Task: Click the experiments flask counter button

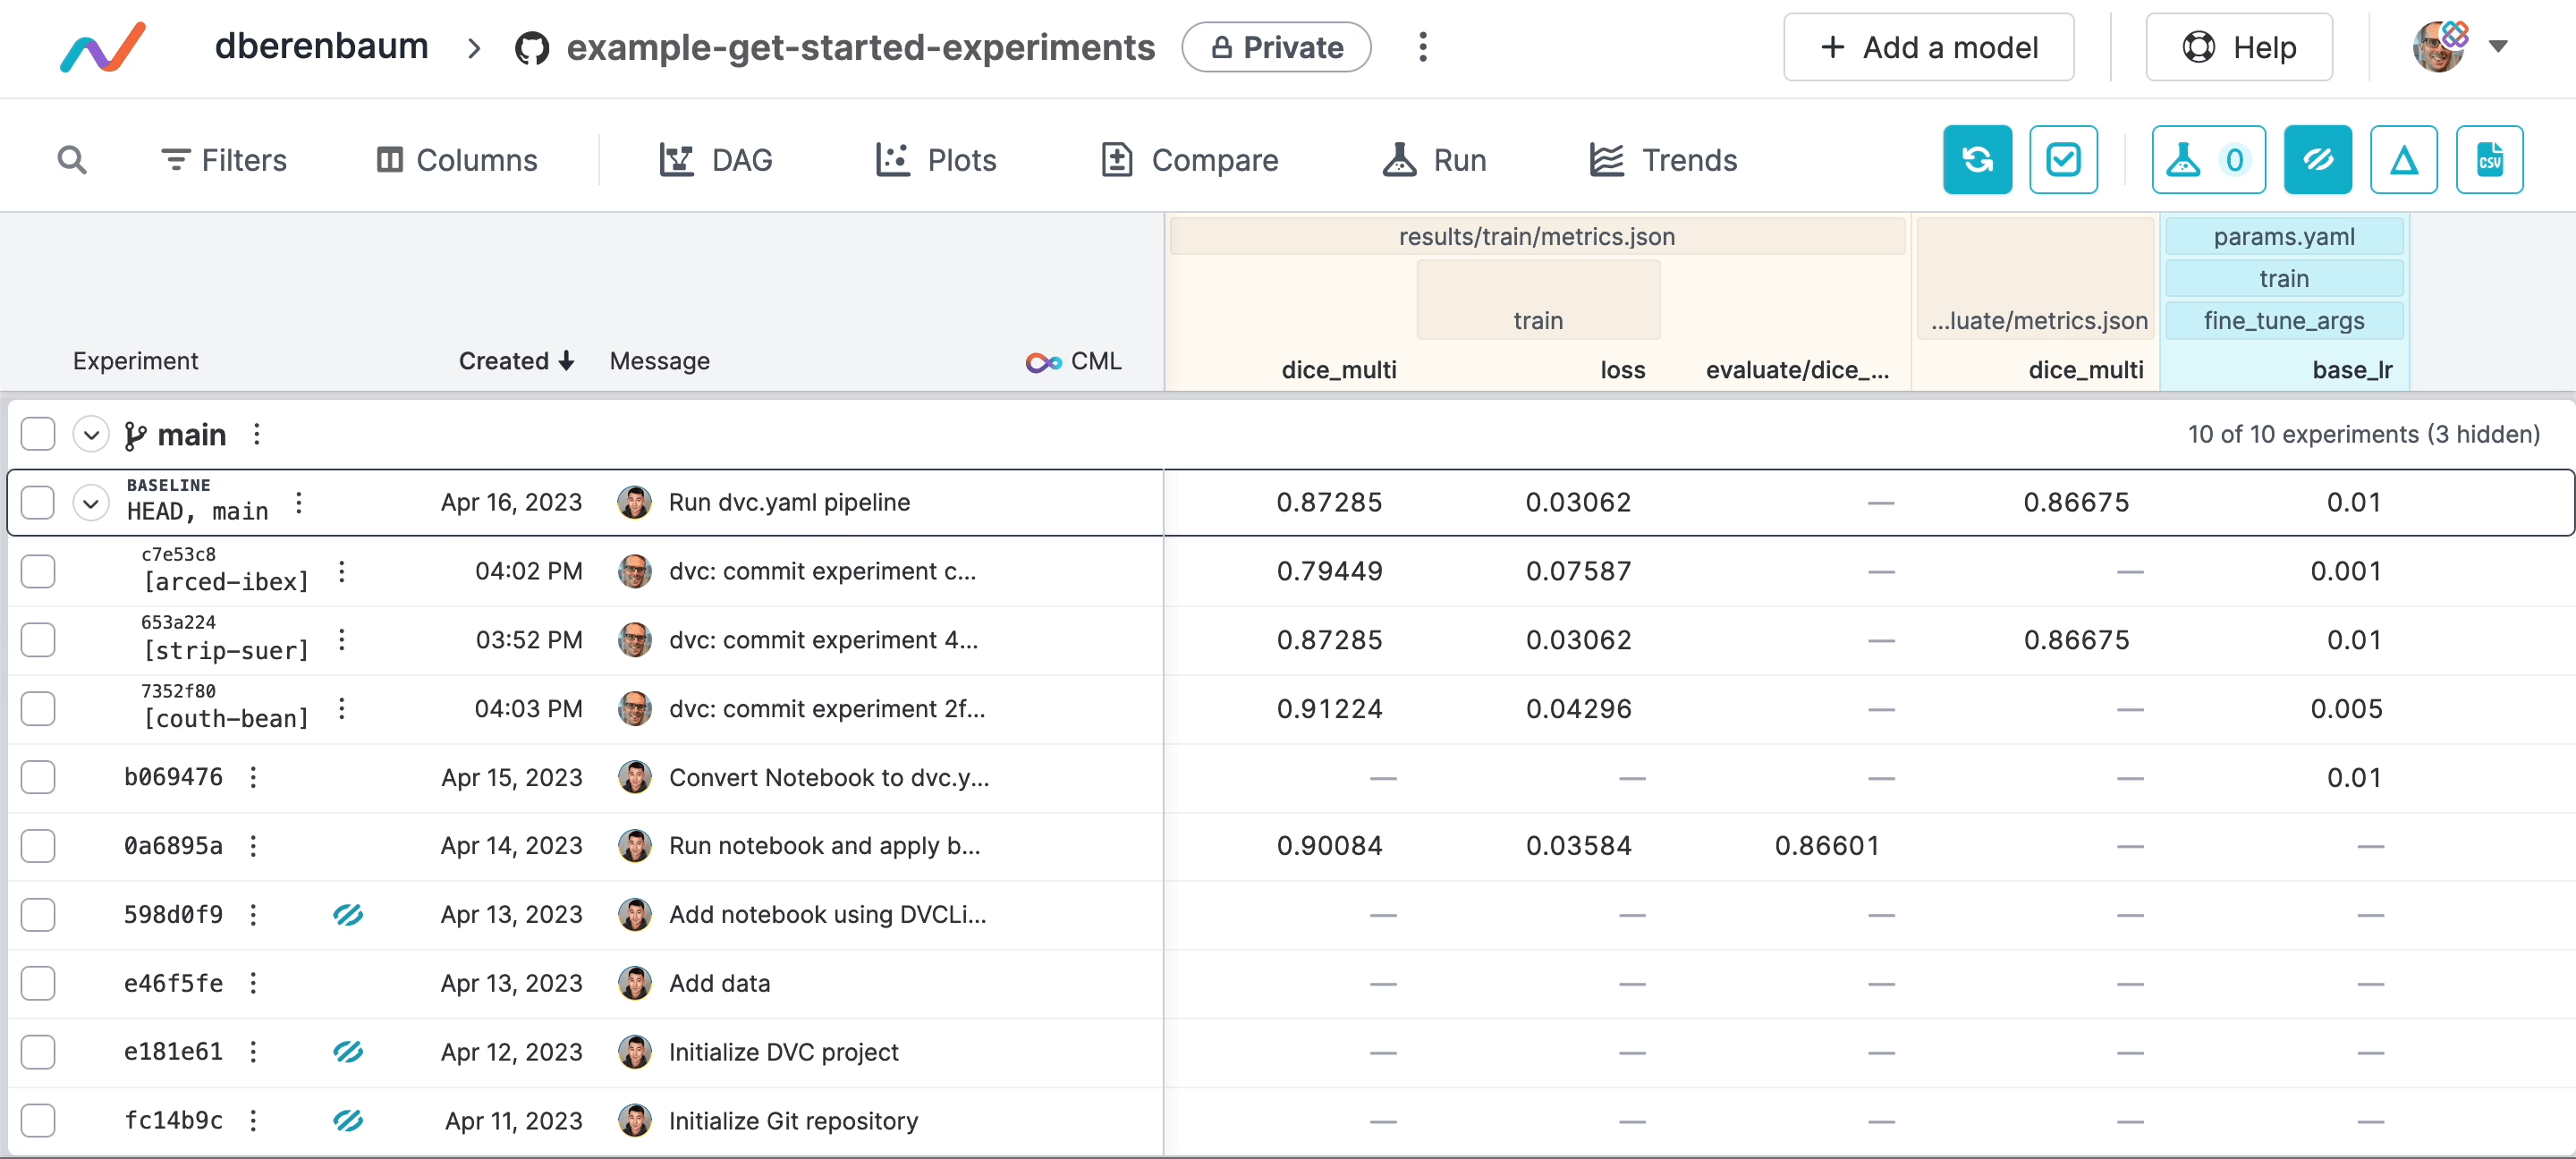Action: (x=2207, y=160)
